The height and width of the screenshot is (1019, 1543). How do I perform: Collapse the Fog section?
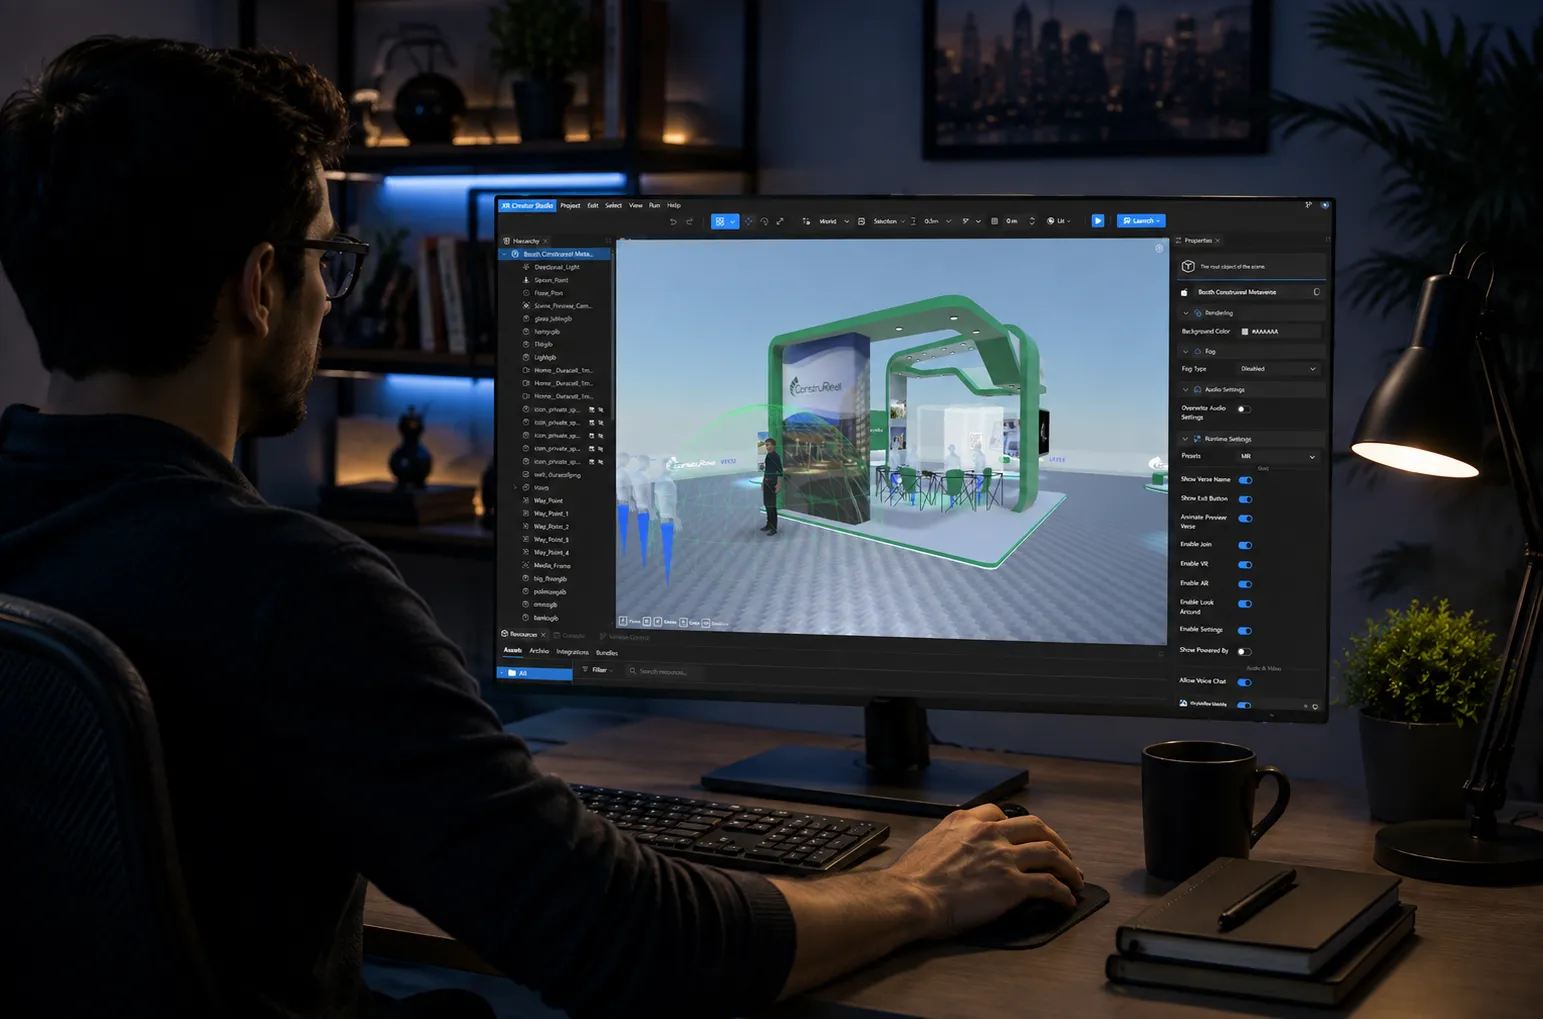1186,351
